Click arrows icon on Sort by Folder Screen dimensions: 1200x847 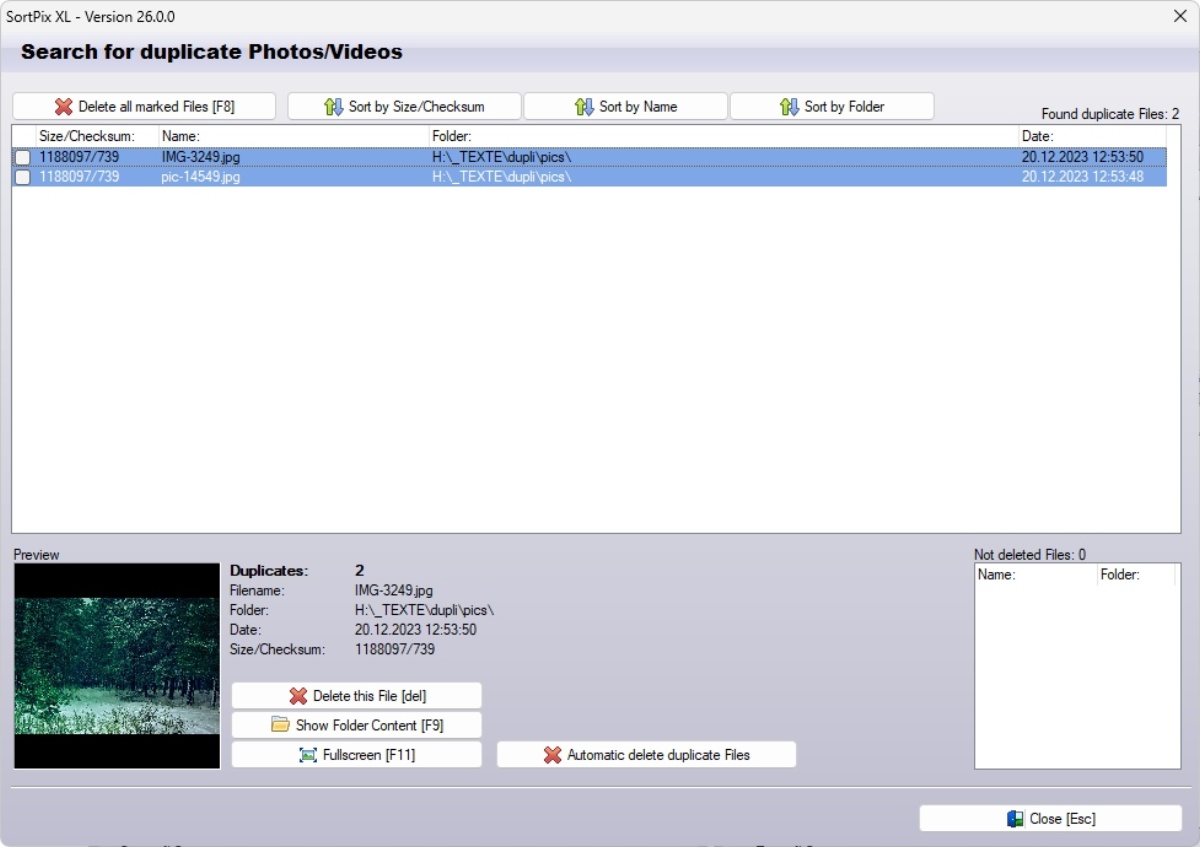[x=790, y=107]
